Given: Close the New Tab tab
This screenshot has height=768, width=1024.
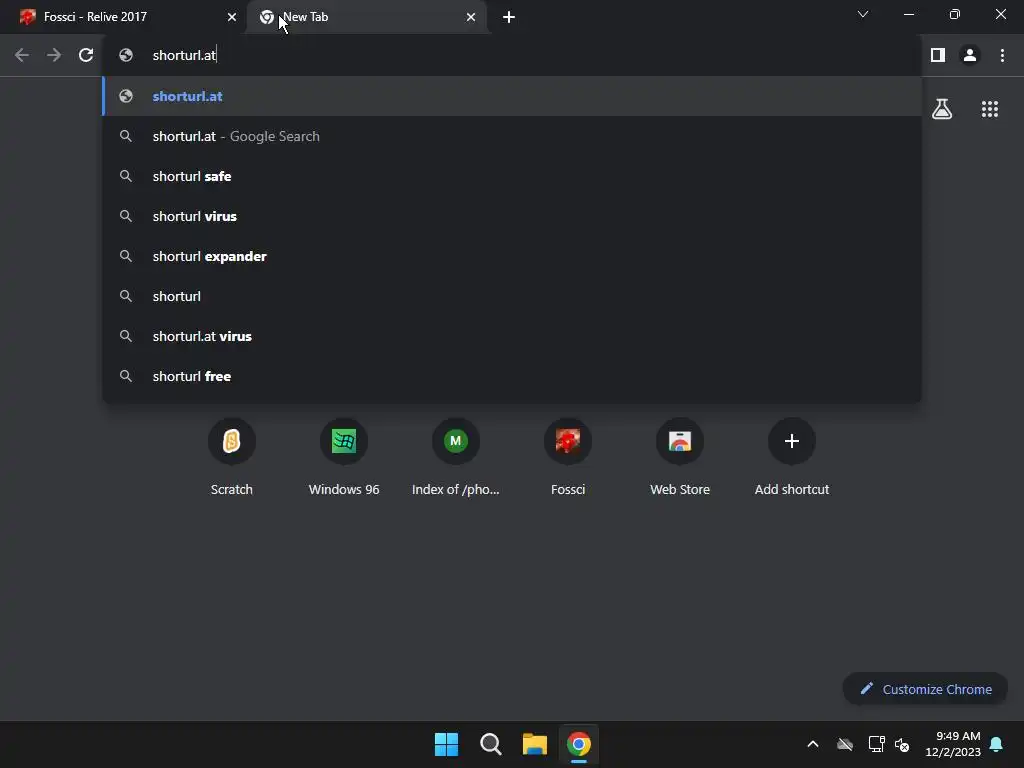Looking at the screenshot, I should click(471, 17).
